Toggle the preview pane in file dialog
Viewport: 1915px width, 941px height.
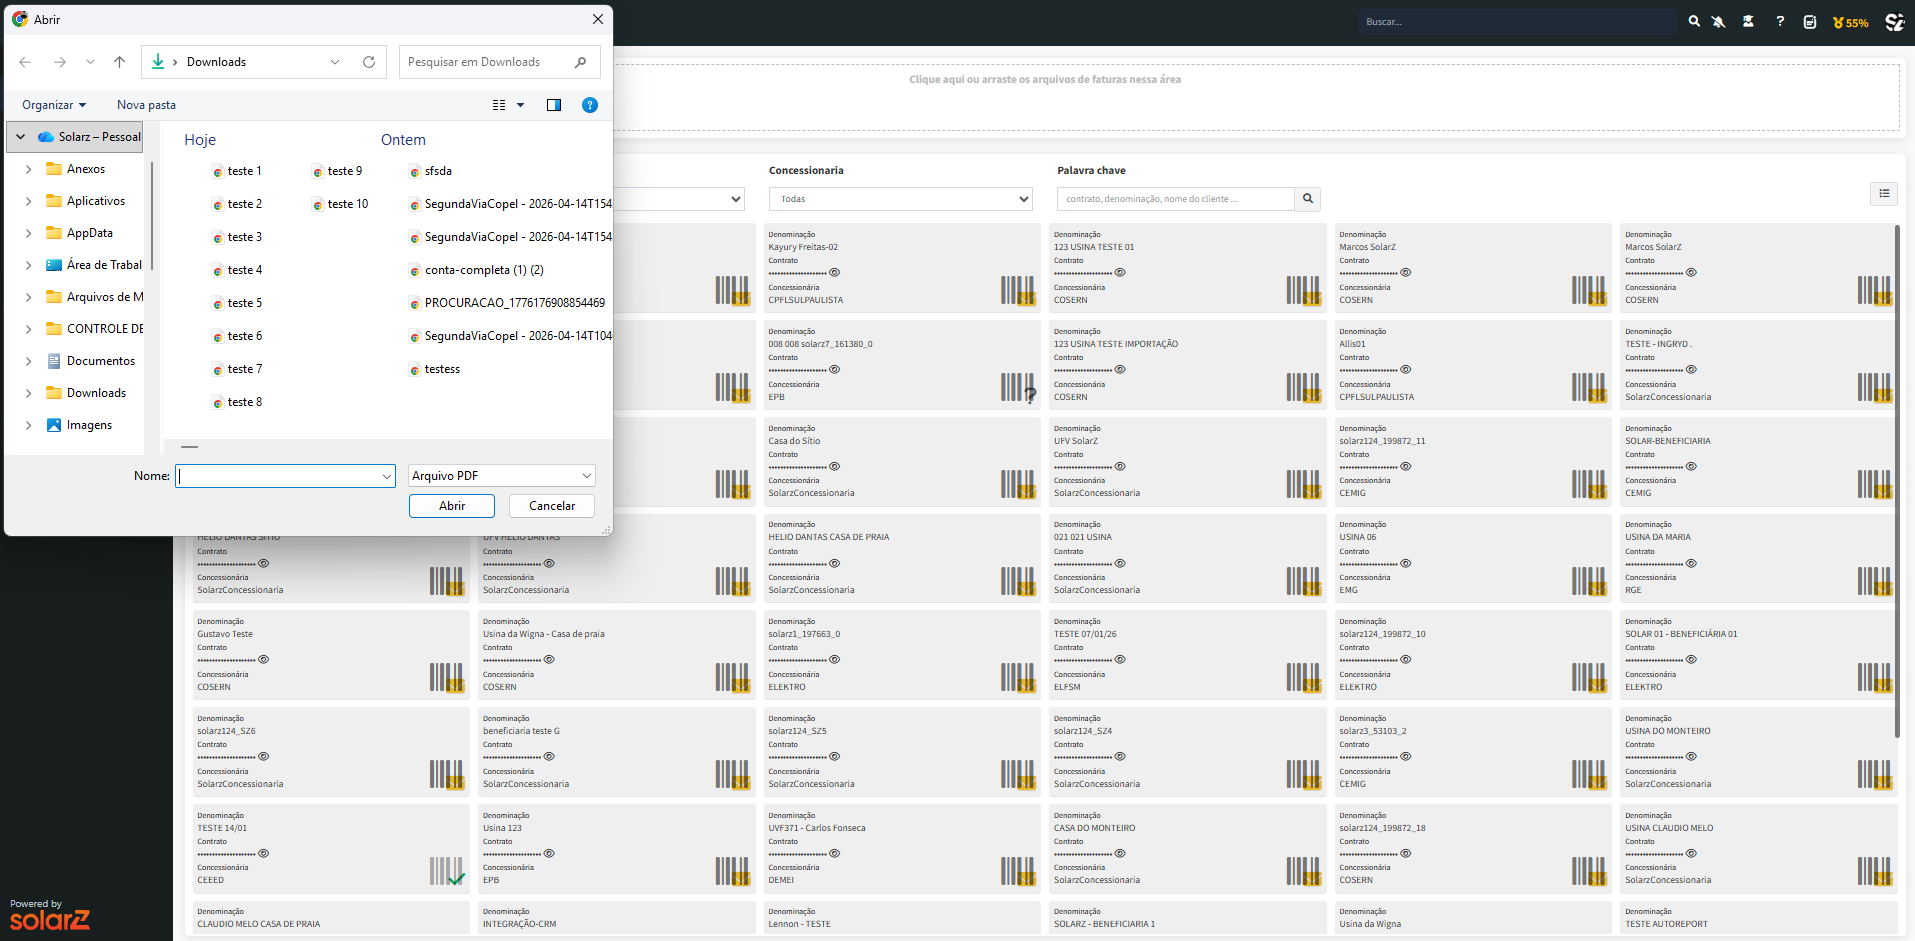point(554,105)
